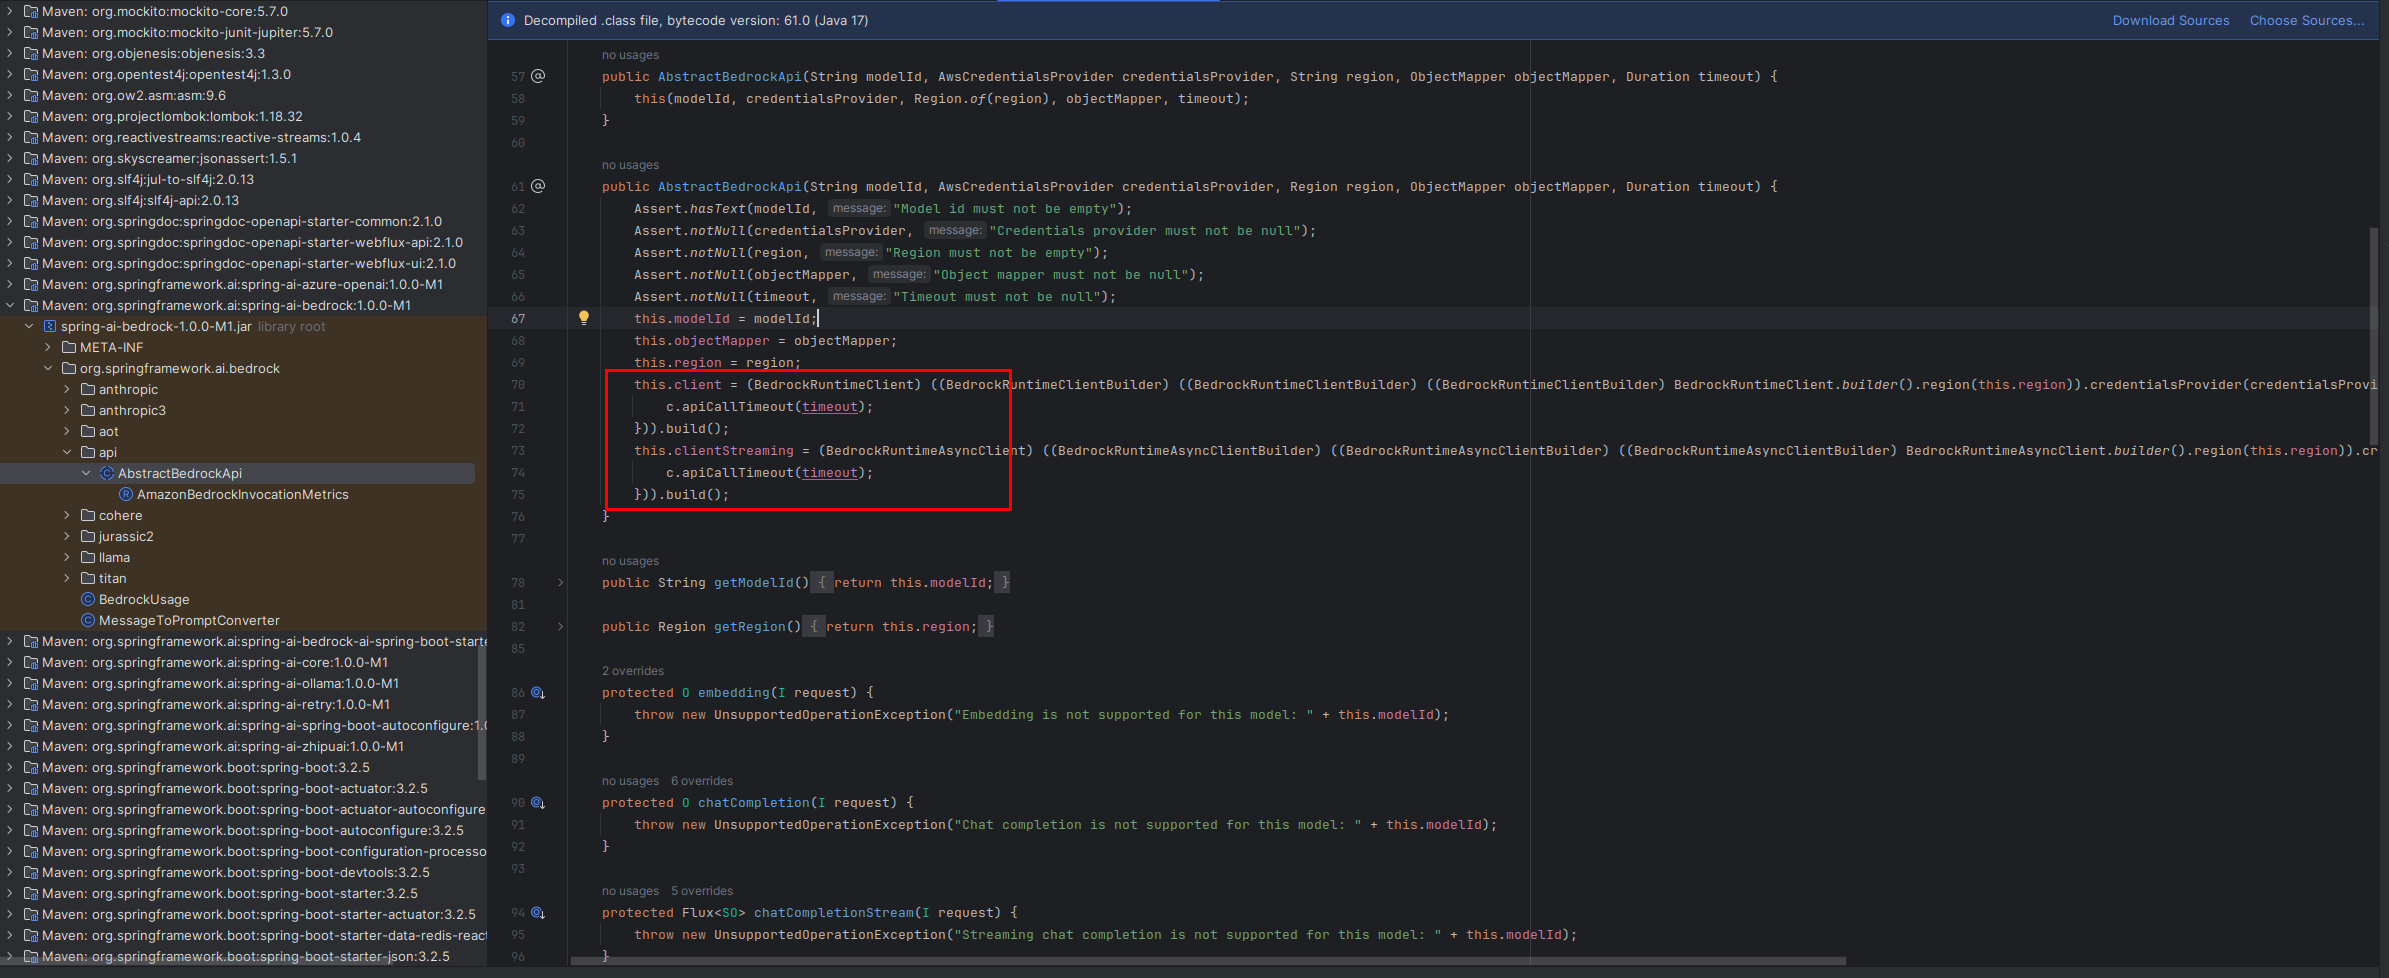Open BedrockUsage class
Screen dimensions: 2389x978
[x=144, y=599]
